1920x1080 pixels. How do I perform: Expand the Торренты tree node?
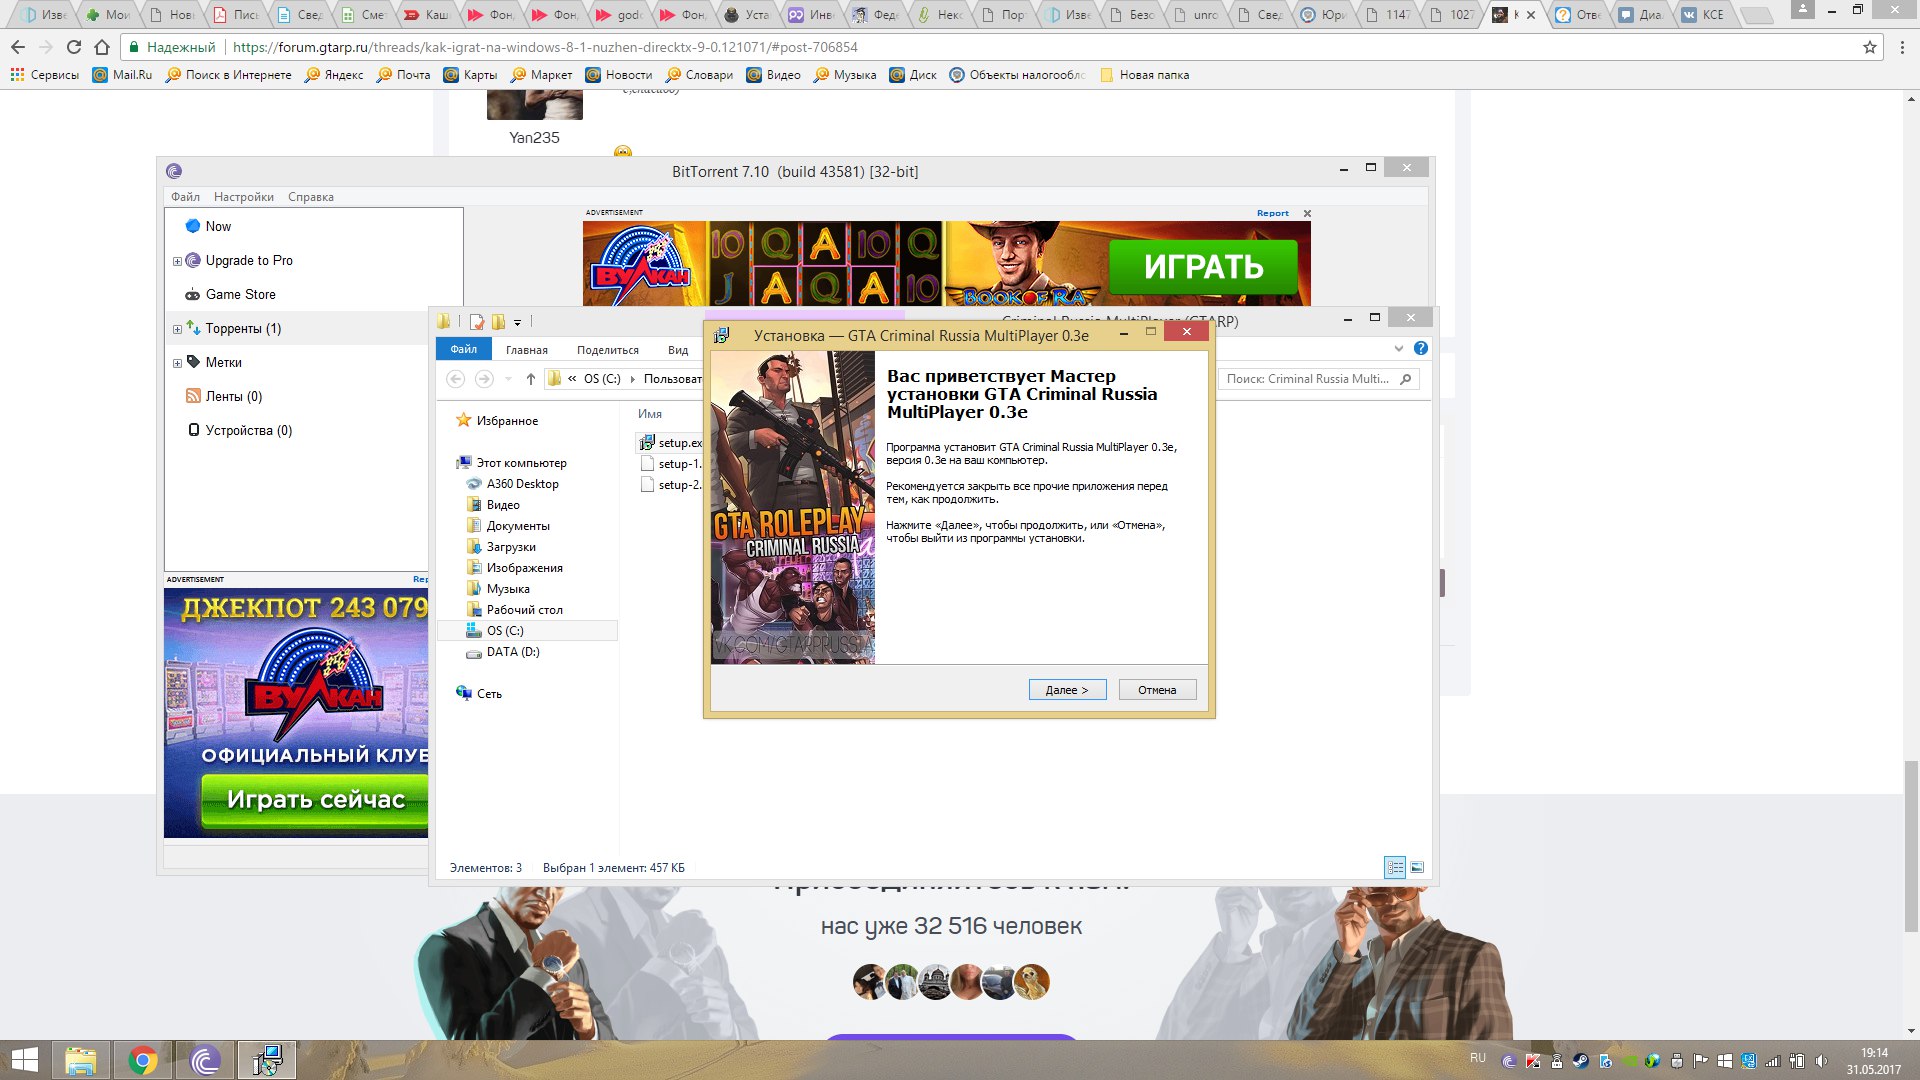point(177,329)
